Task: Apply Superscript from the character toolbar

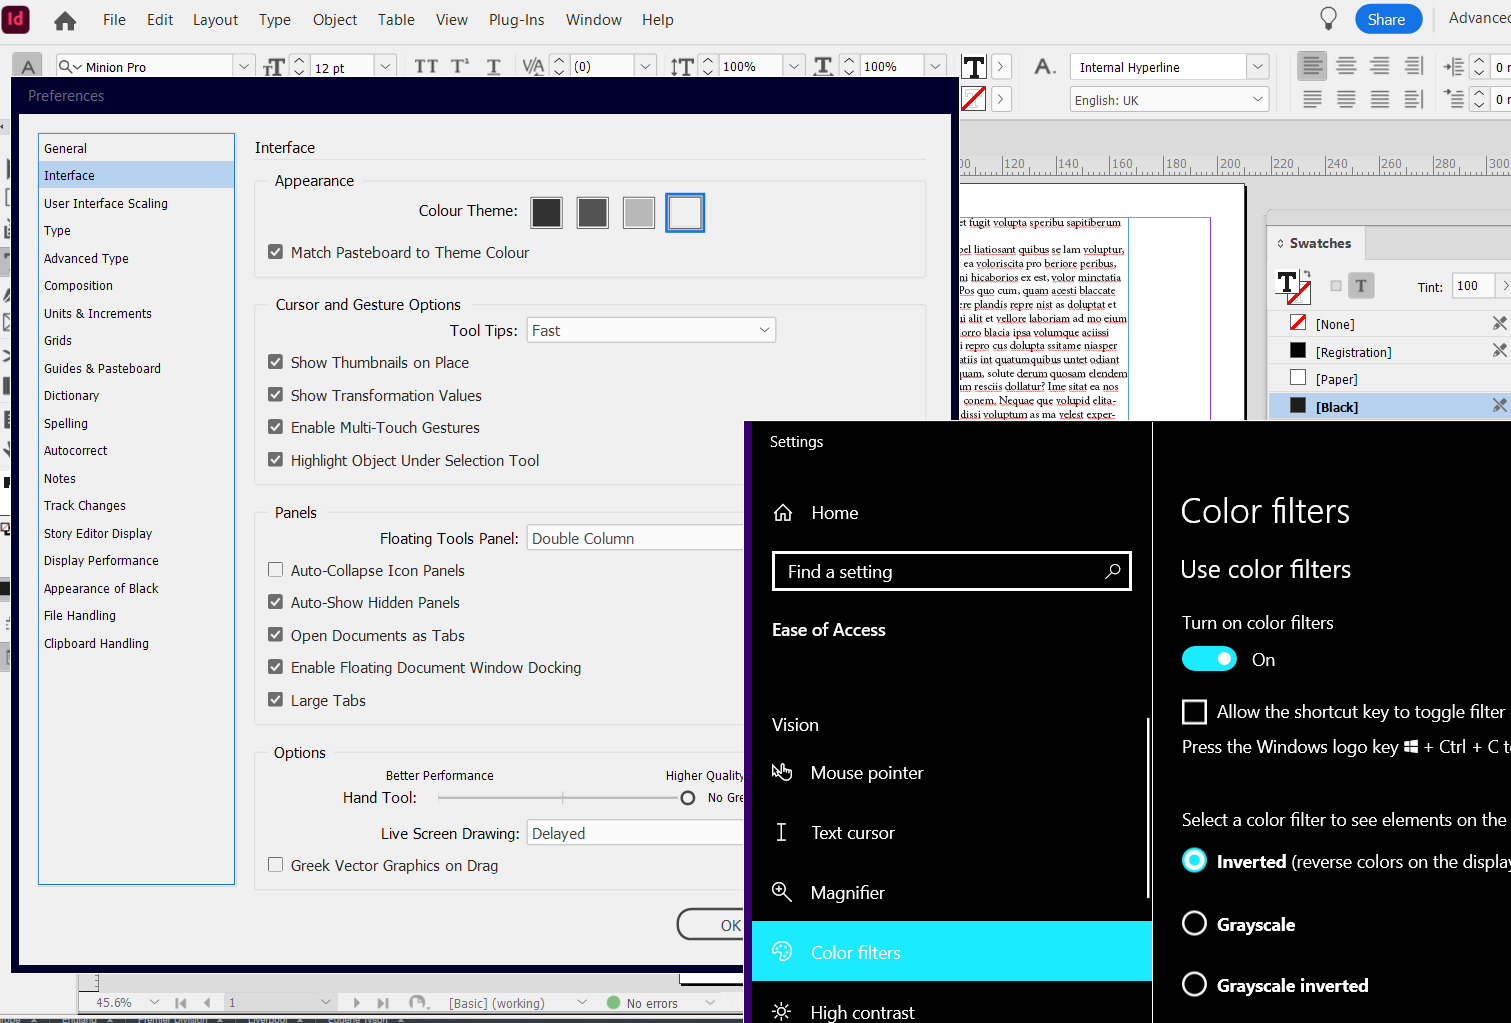Action: tap(461, 66)
